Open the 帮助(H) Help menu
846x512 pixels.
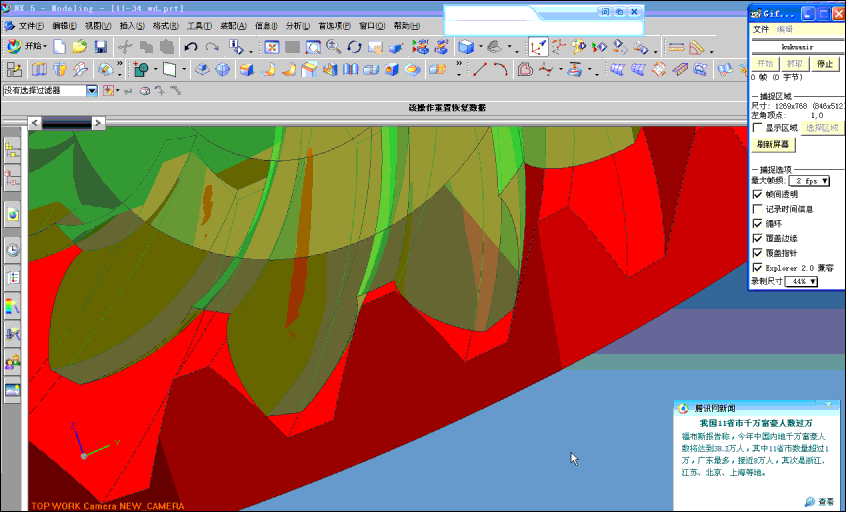pos(406,26)
